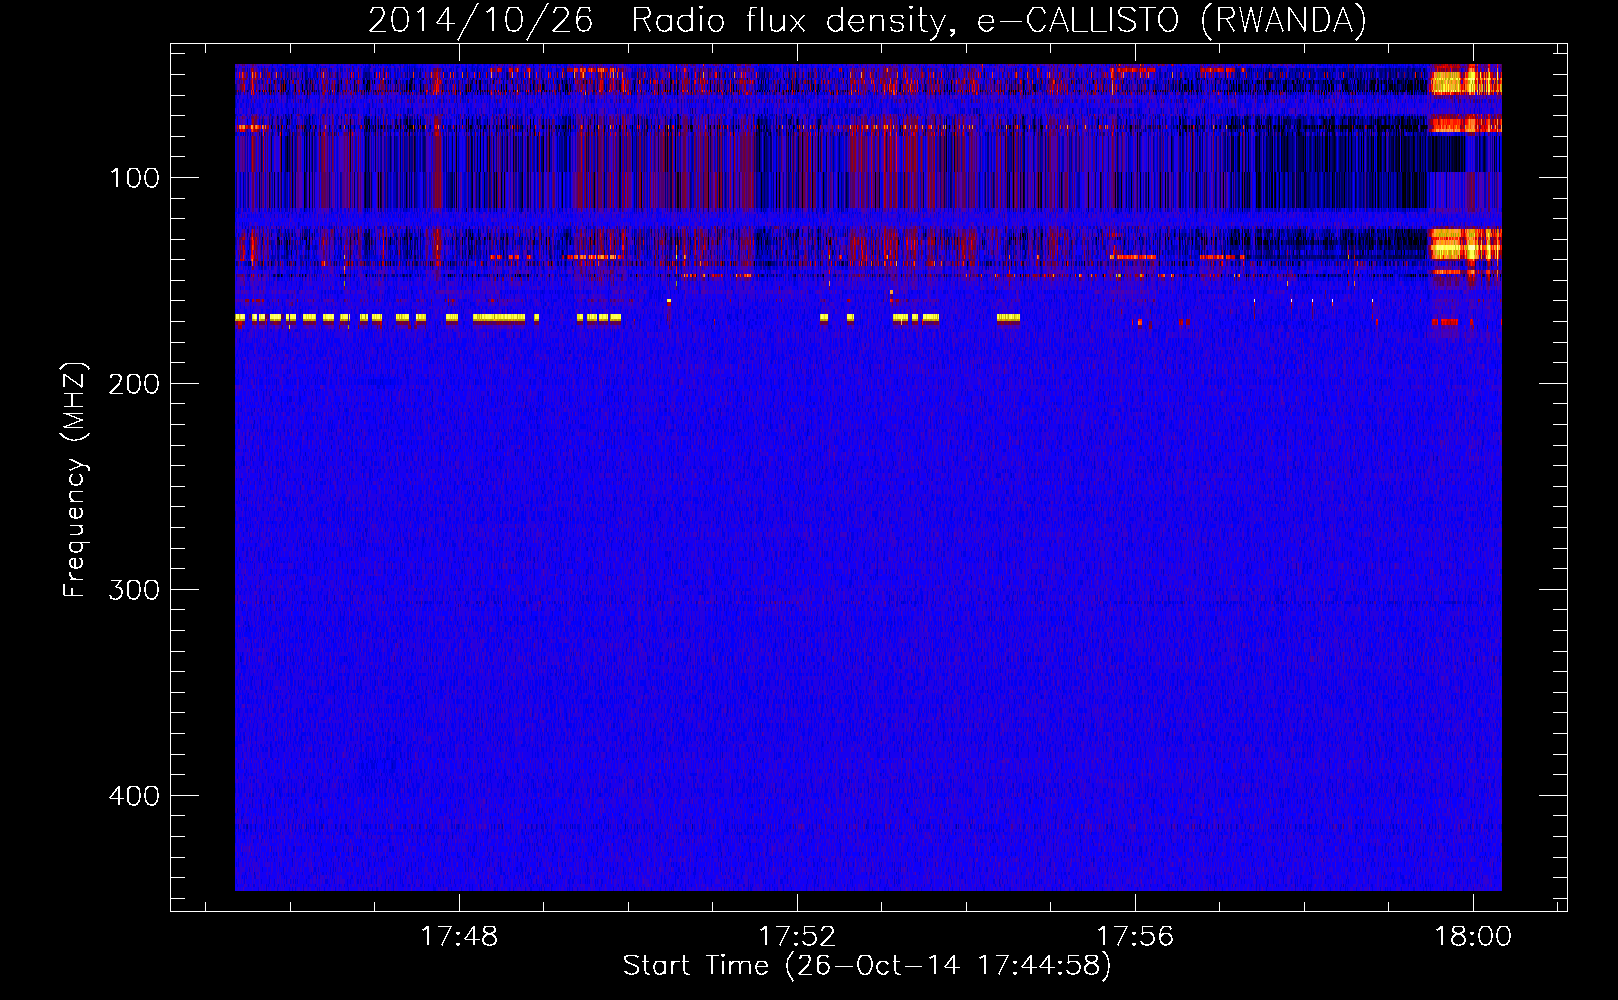
Task: Click the date "2014/10/26" in the title
Action: pyautogui.click(x=481, y=20)
